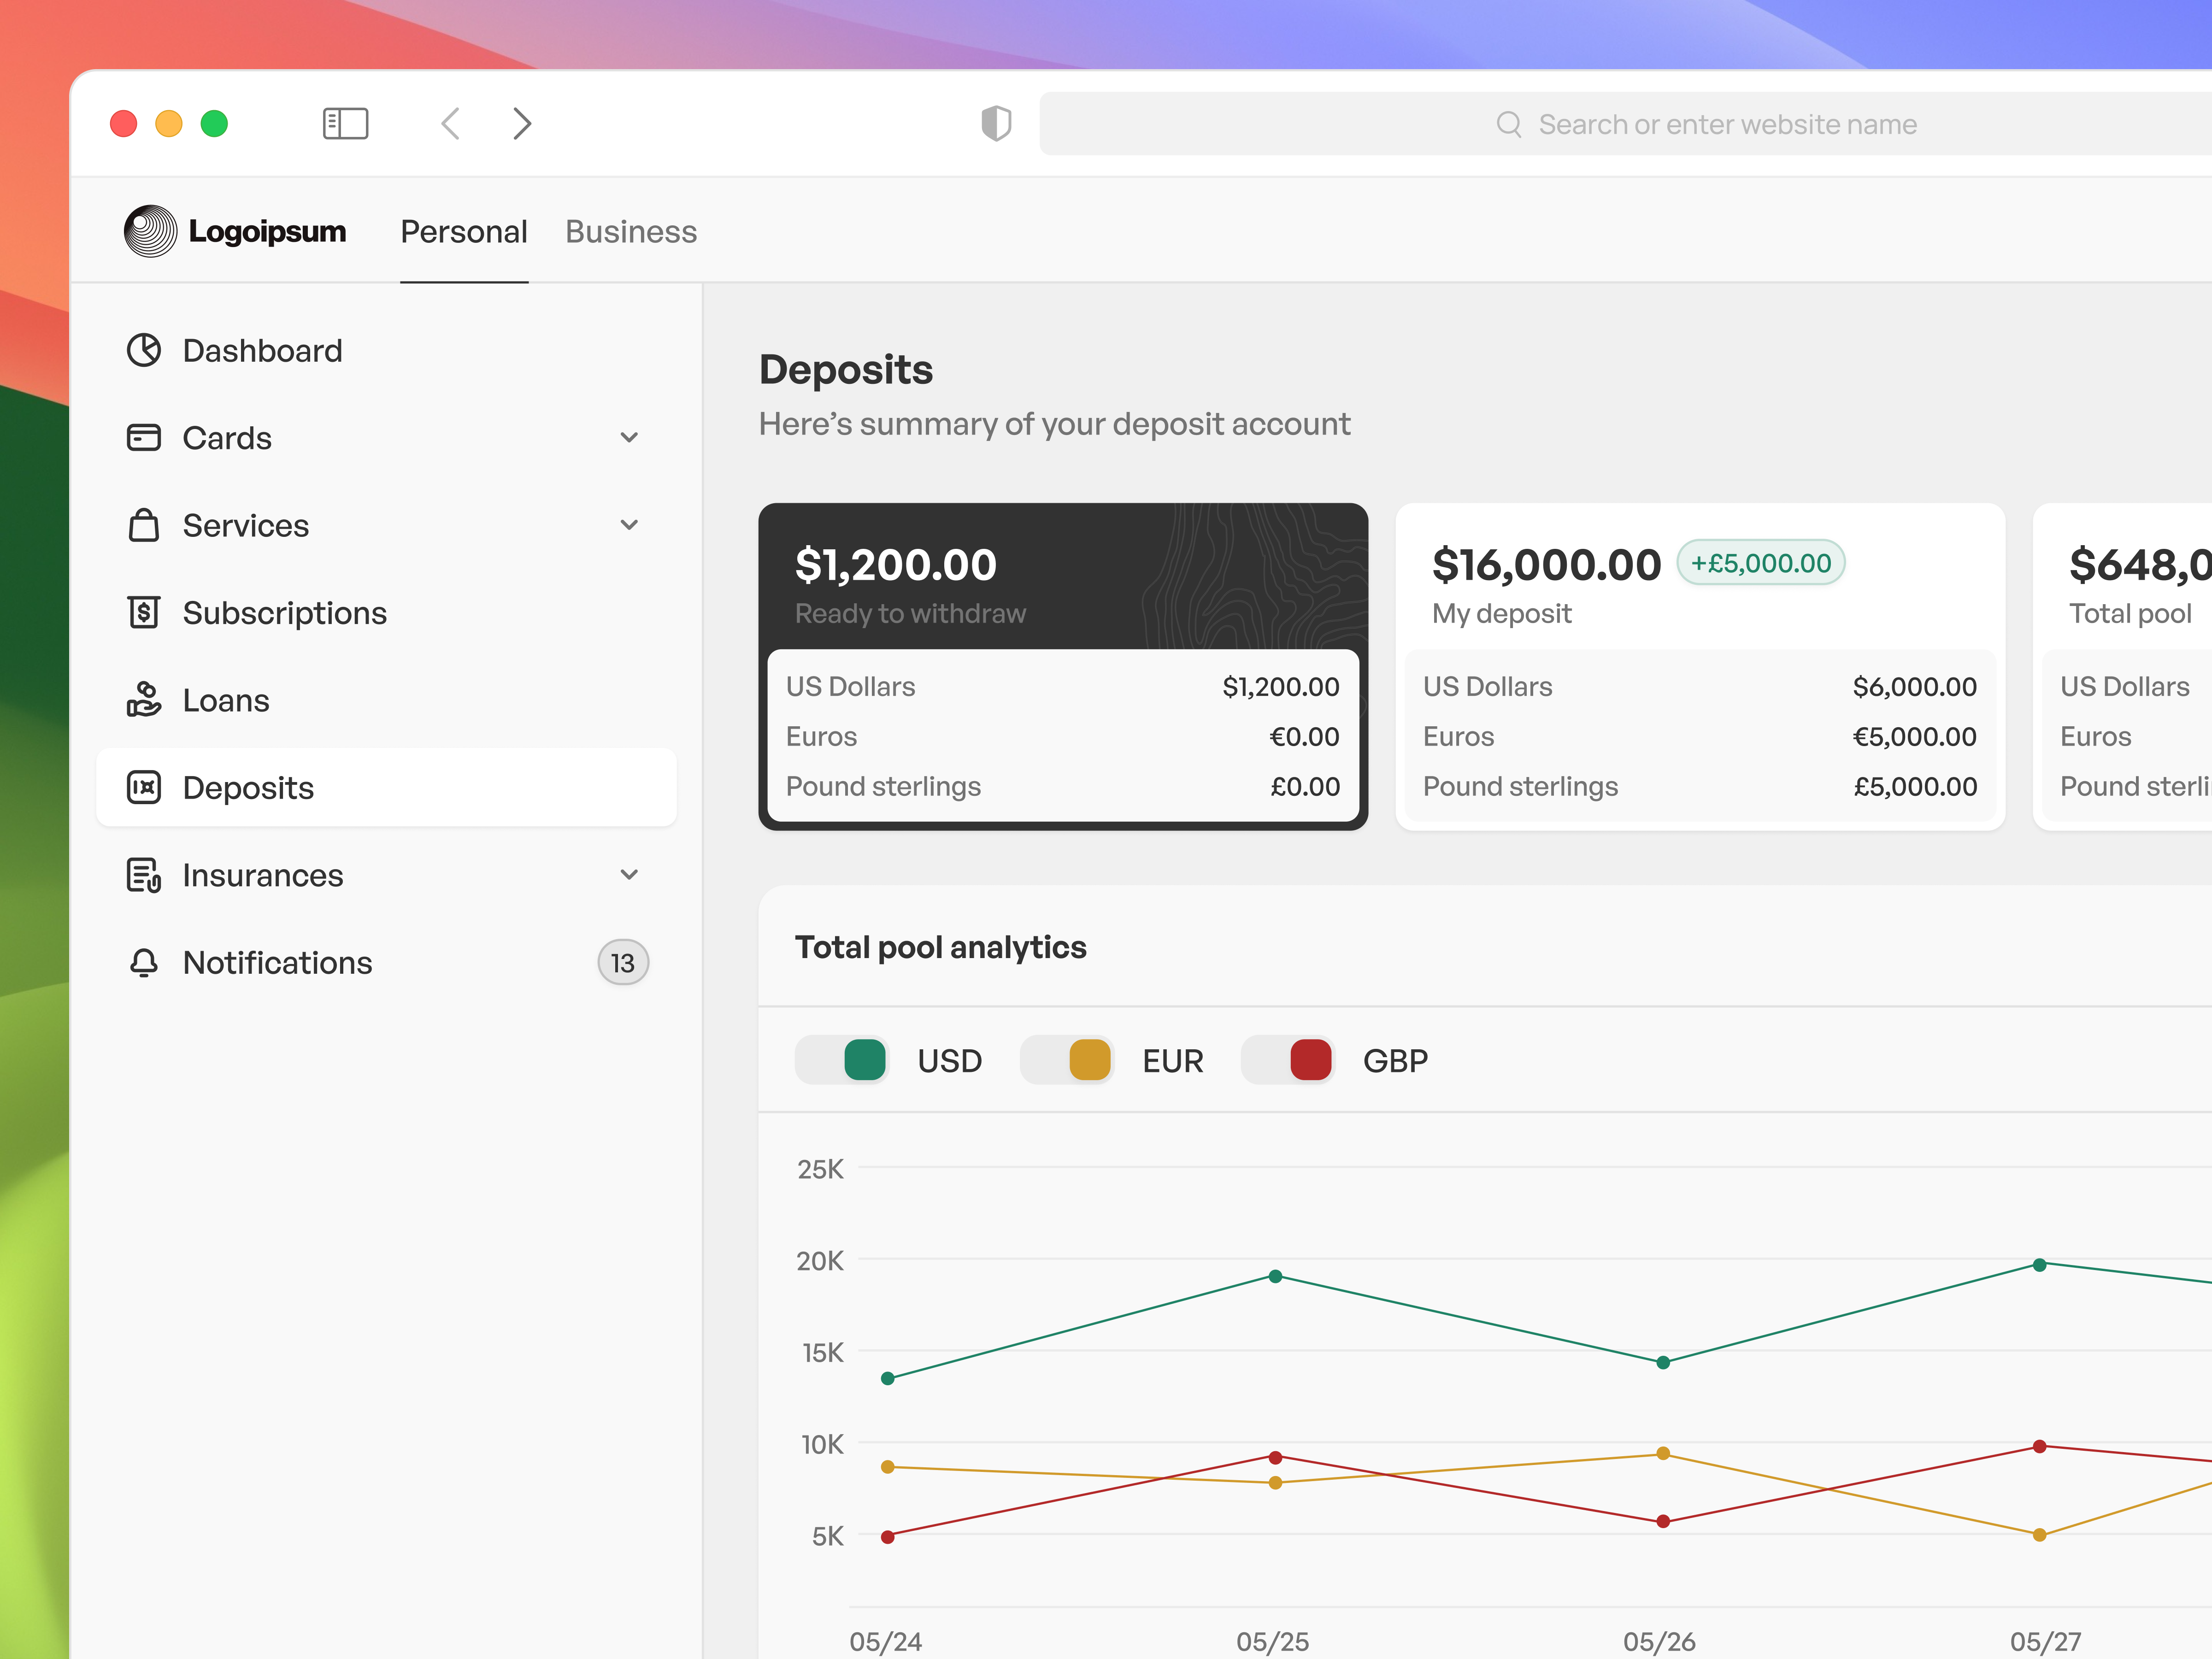The width and height of the screenshot is (2212, 1659).
Task: Select the Subscriptions icon
Action: coord(144,612)
